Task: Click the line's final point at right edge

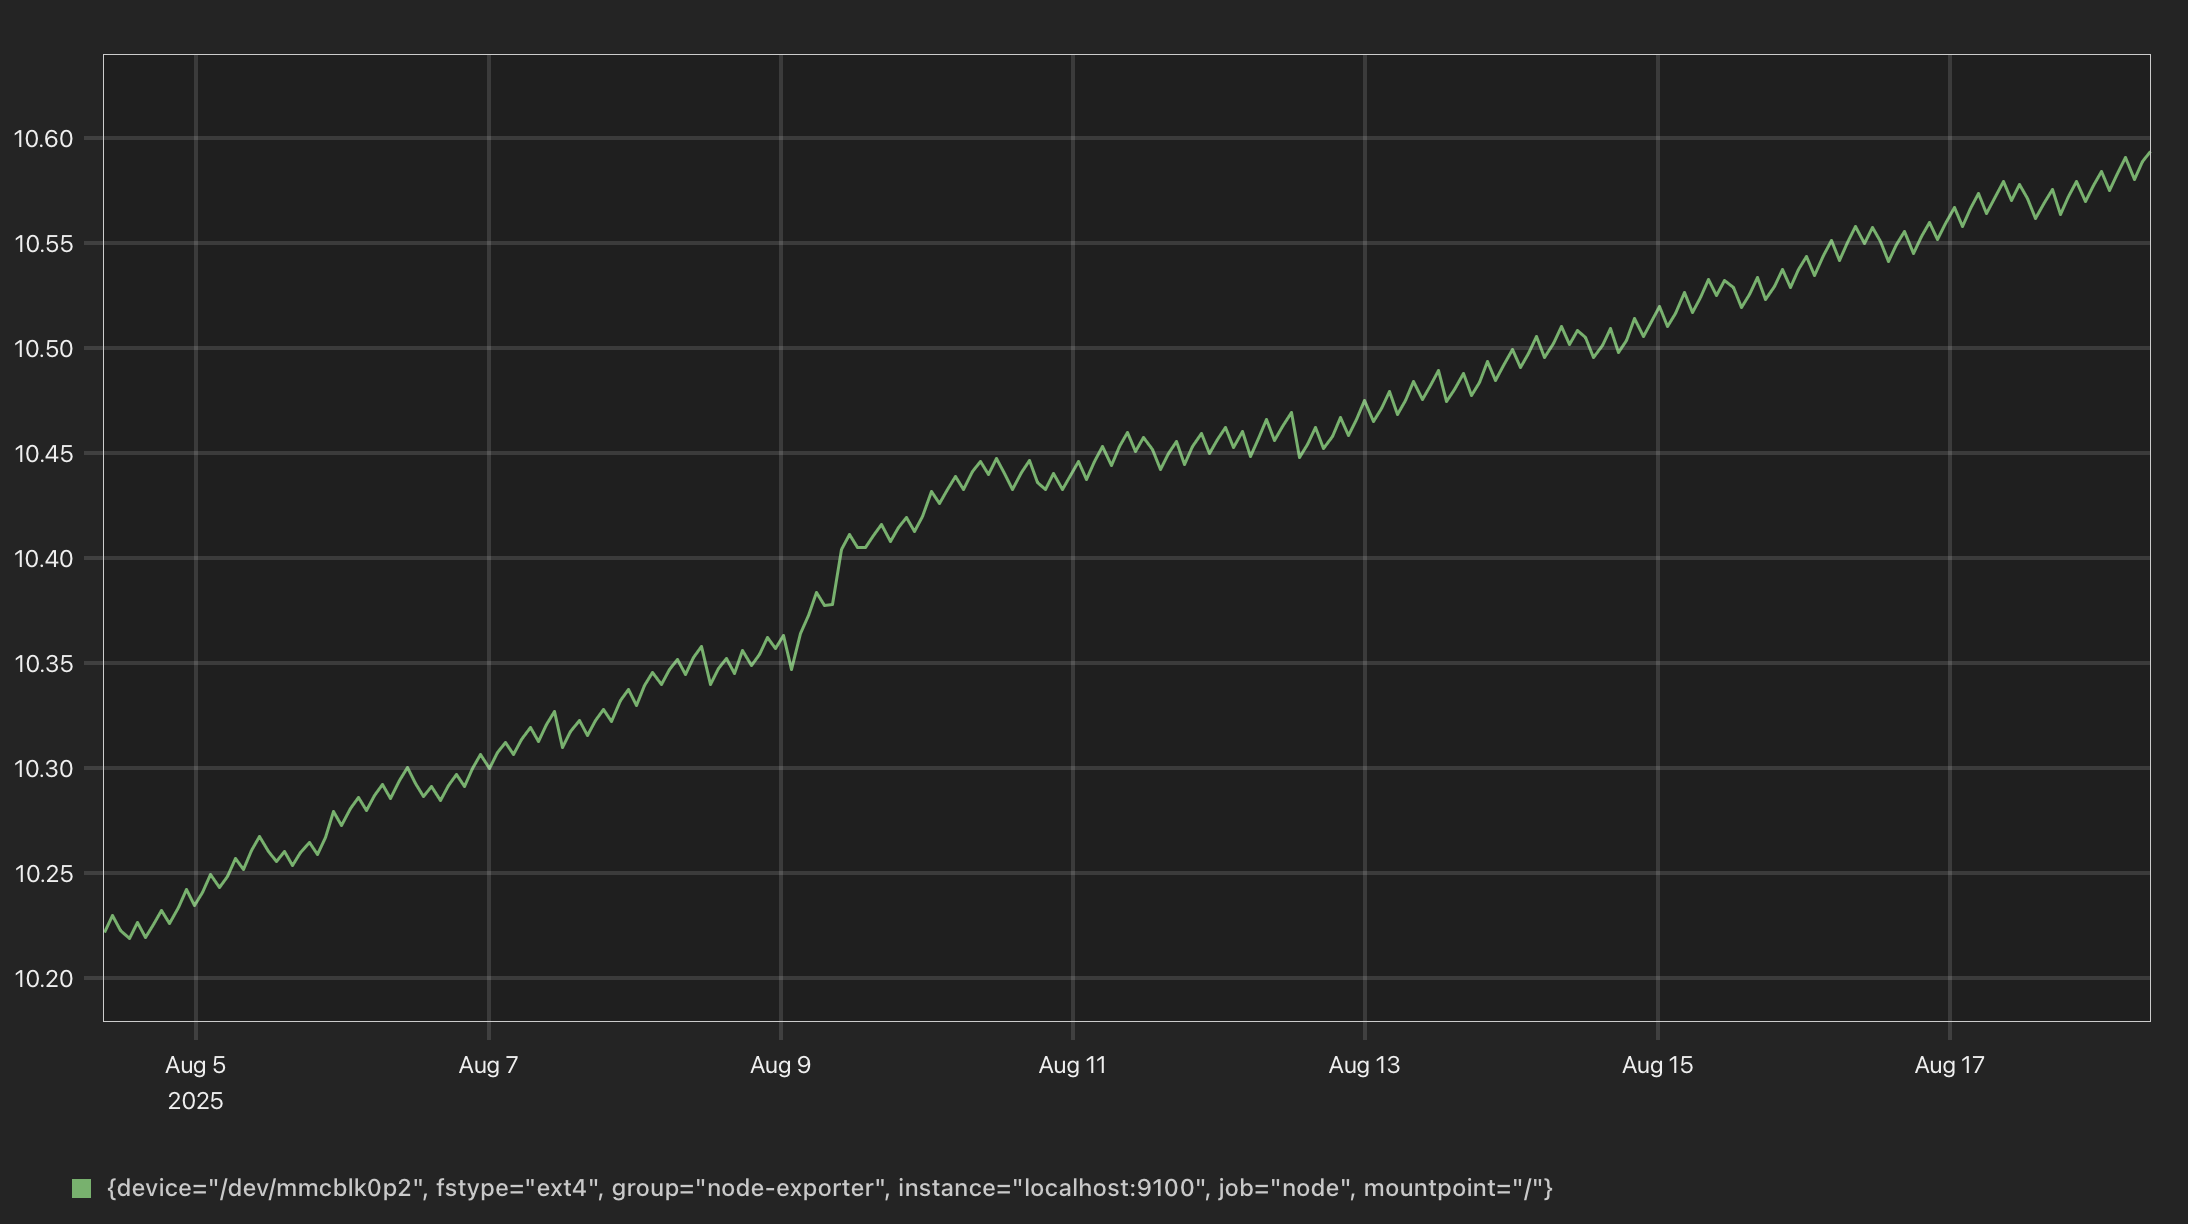Action: click(2148, 154)
